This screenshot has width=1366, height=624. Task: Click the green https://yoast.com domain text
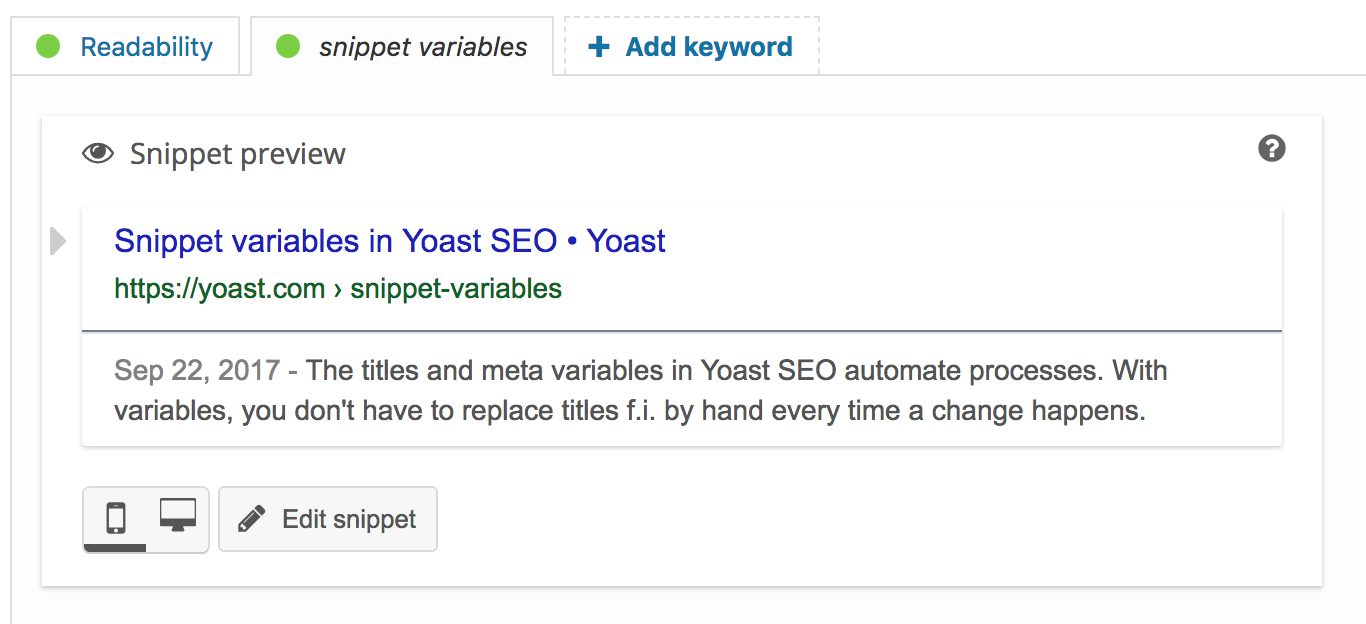pos(219,289)
